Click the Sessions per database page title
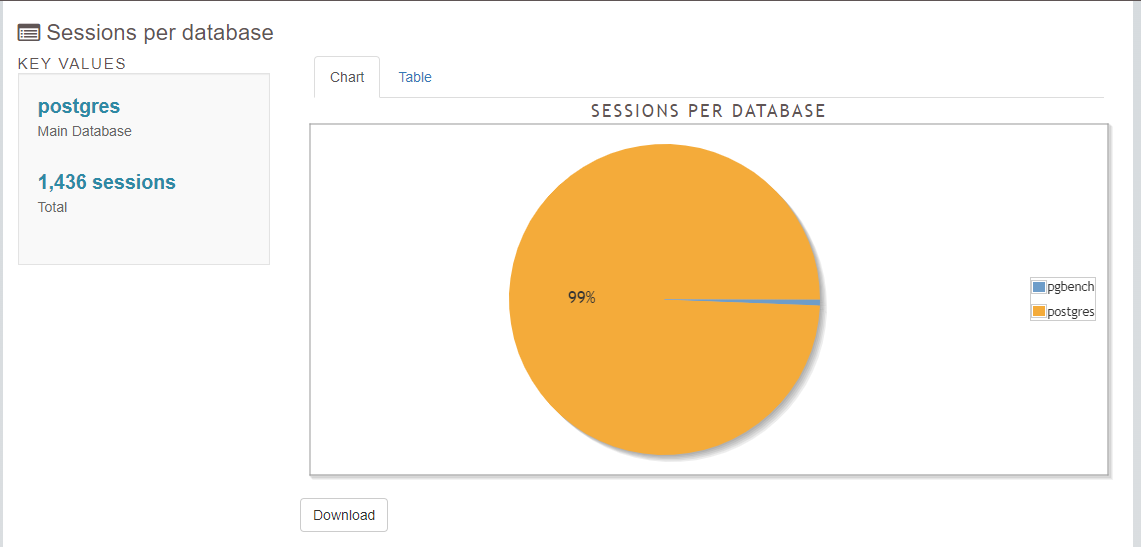The height and width of the screenshot is (547, 1141). coord(160,32)
